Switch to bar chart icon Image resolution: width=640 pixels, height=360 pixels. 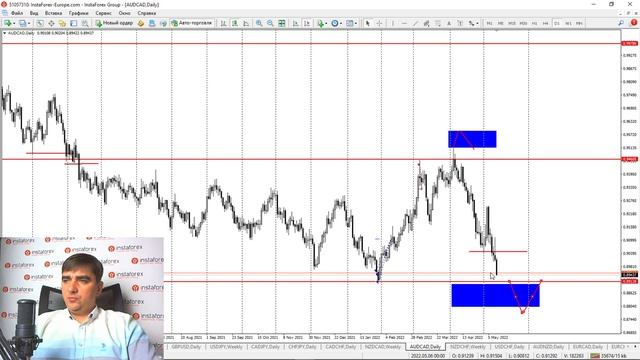[223, 23]
